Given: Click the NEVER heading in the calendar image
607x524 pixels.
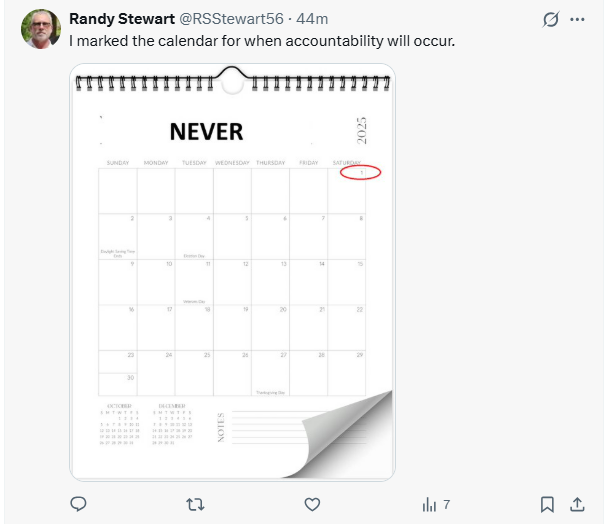Looking at the screenshot, I should click(206, 131).
